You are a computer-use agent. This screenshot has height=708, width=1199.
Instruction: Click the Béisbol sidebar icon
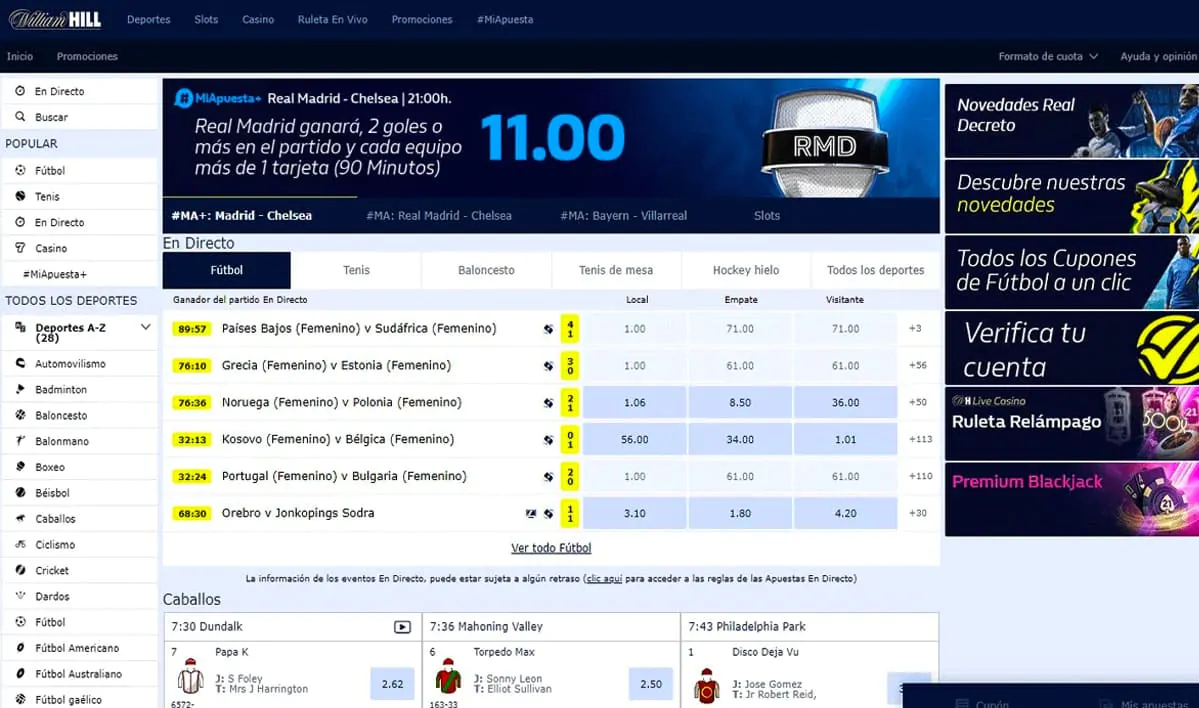(x=21, y=492)
